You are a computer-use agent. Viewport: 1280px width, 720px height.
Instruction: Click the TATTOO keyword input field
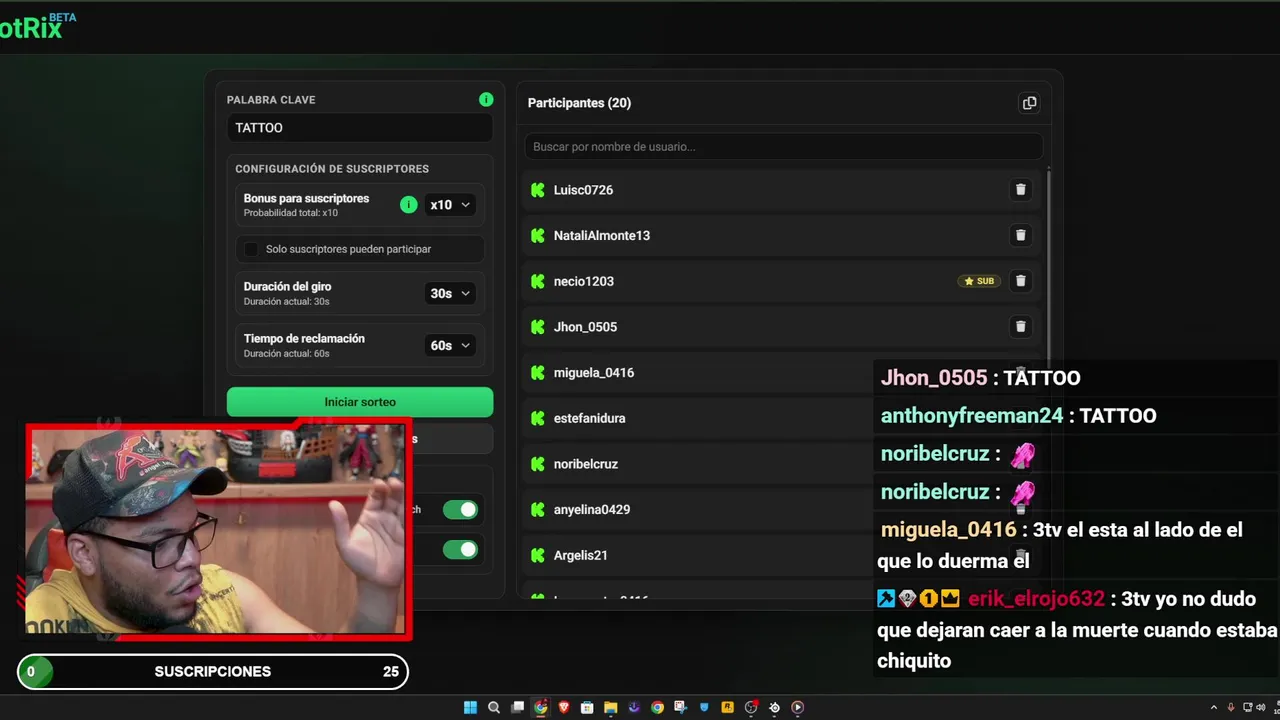pos(360,128)
